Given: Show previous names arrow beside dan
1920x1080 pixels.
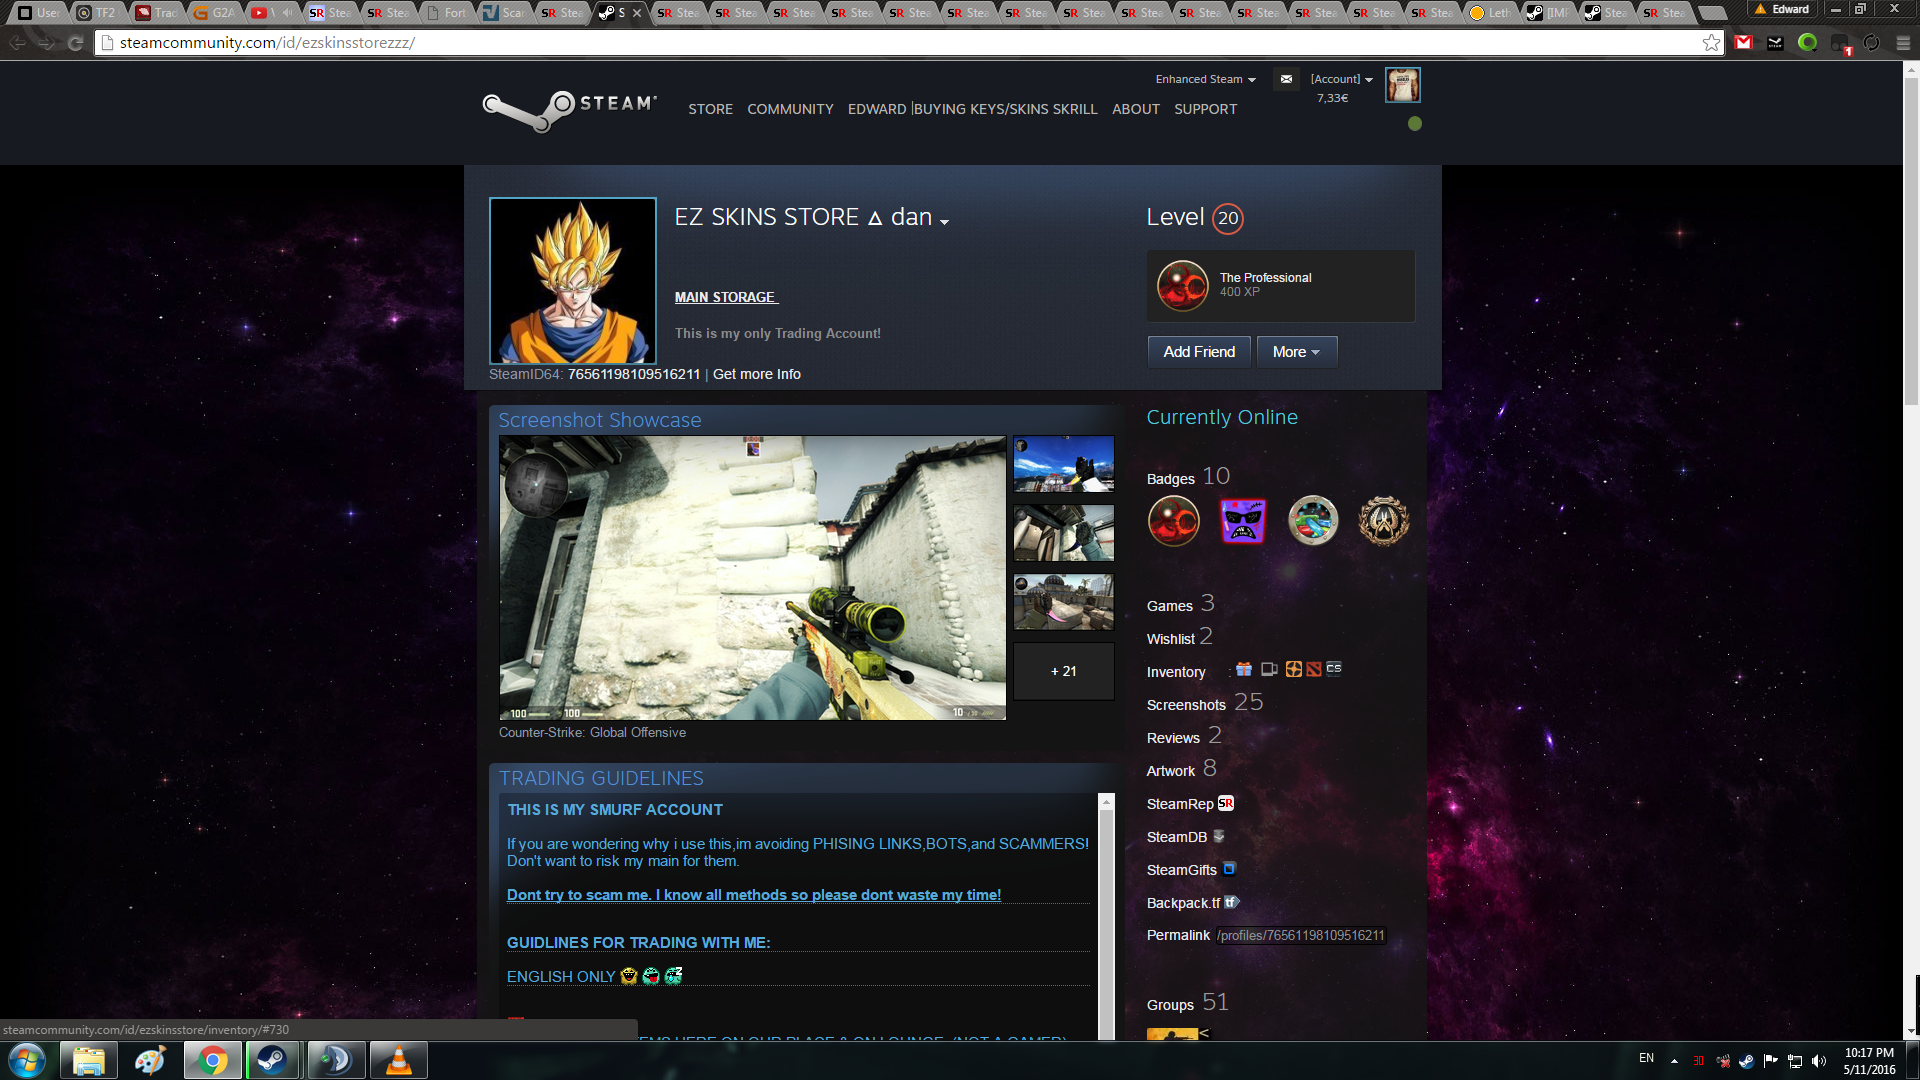Looking at the screenshot, I should tap(944, 222).
